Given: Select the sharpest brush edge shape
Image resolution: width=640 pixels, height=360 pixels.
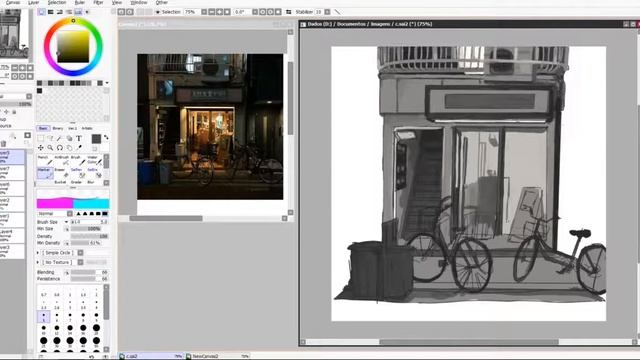Looking at the screenshot, I should (78, 213).
